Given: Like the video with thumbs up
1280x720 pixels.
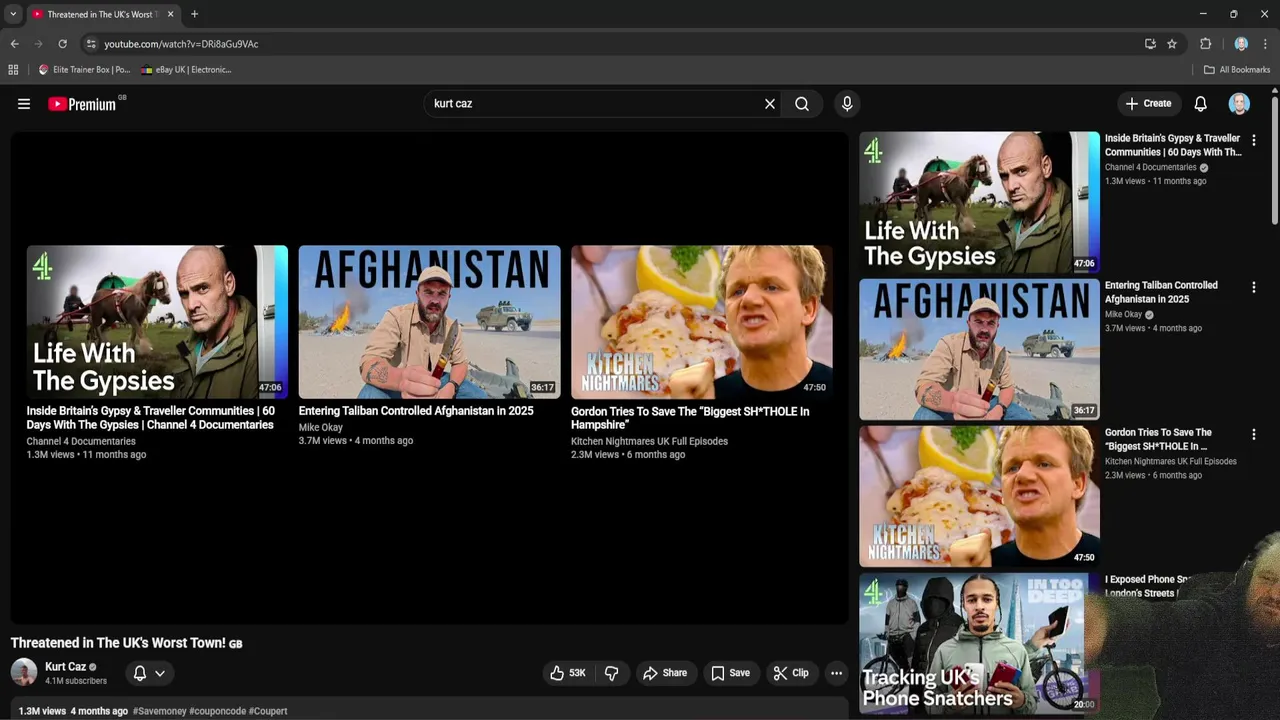Looking at the screenshot, I should click(567, 673).
